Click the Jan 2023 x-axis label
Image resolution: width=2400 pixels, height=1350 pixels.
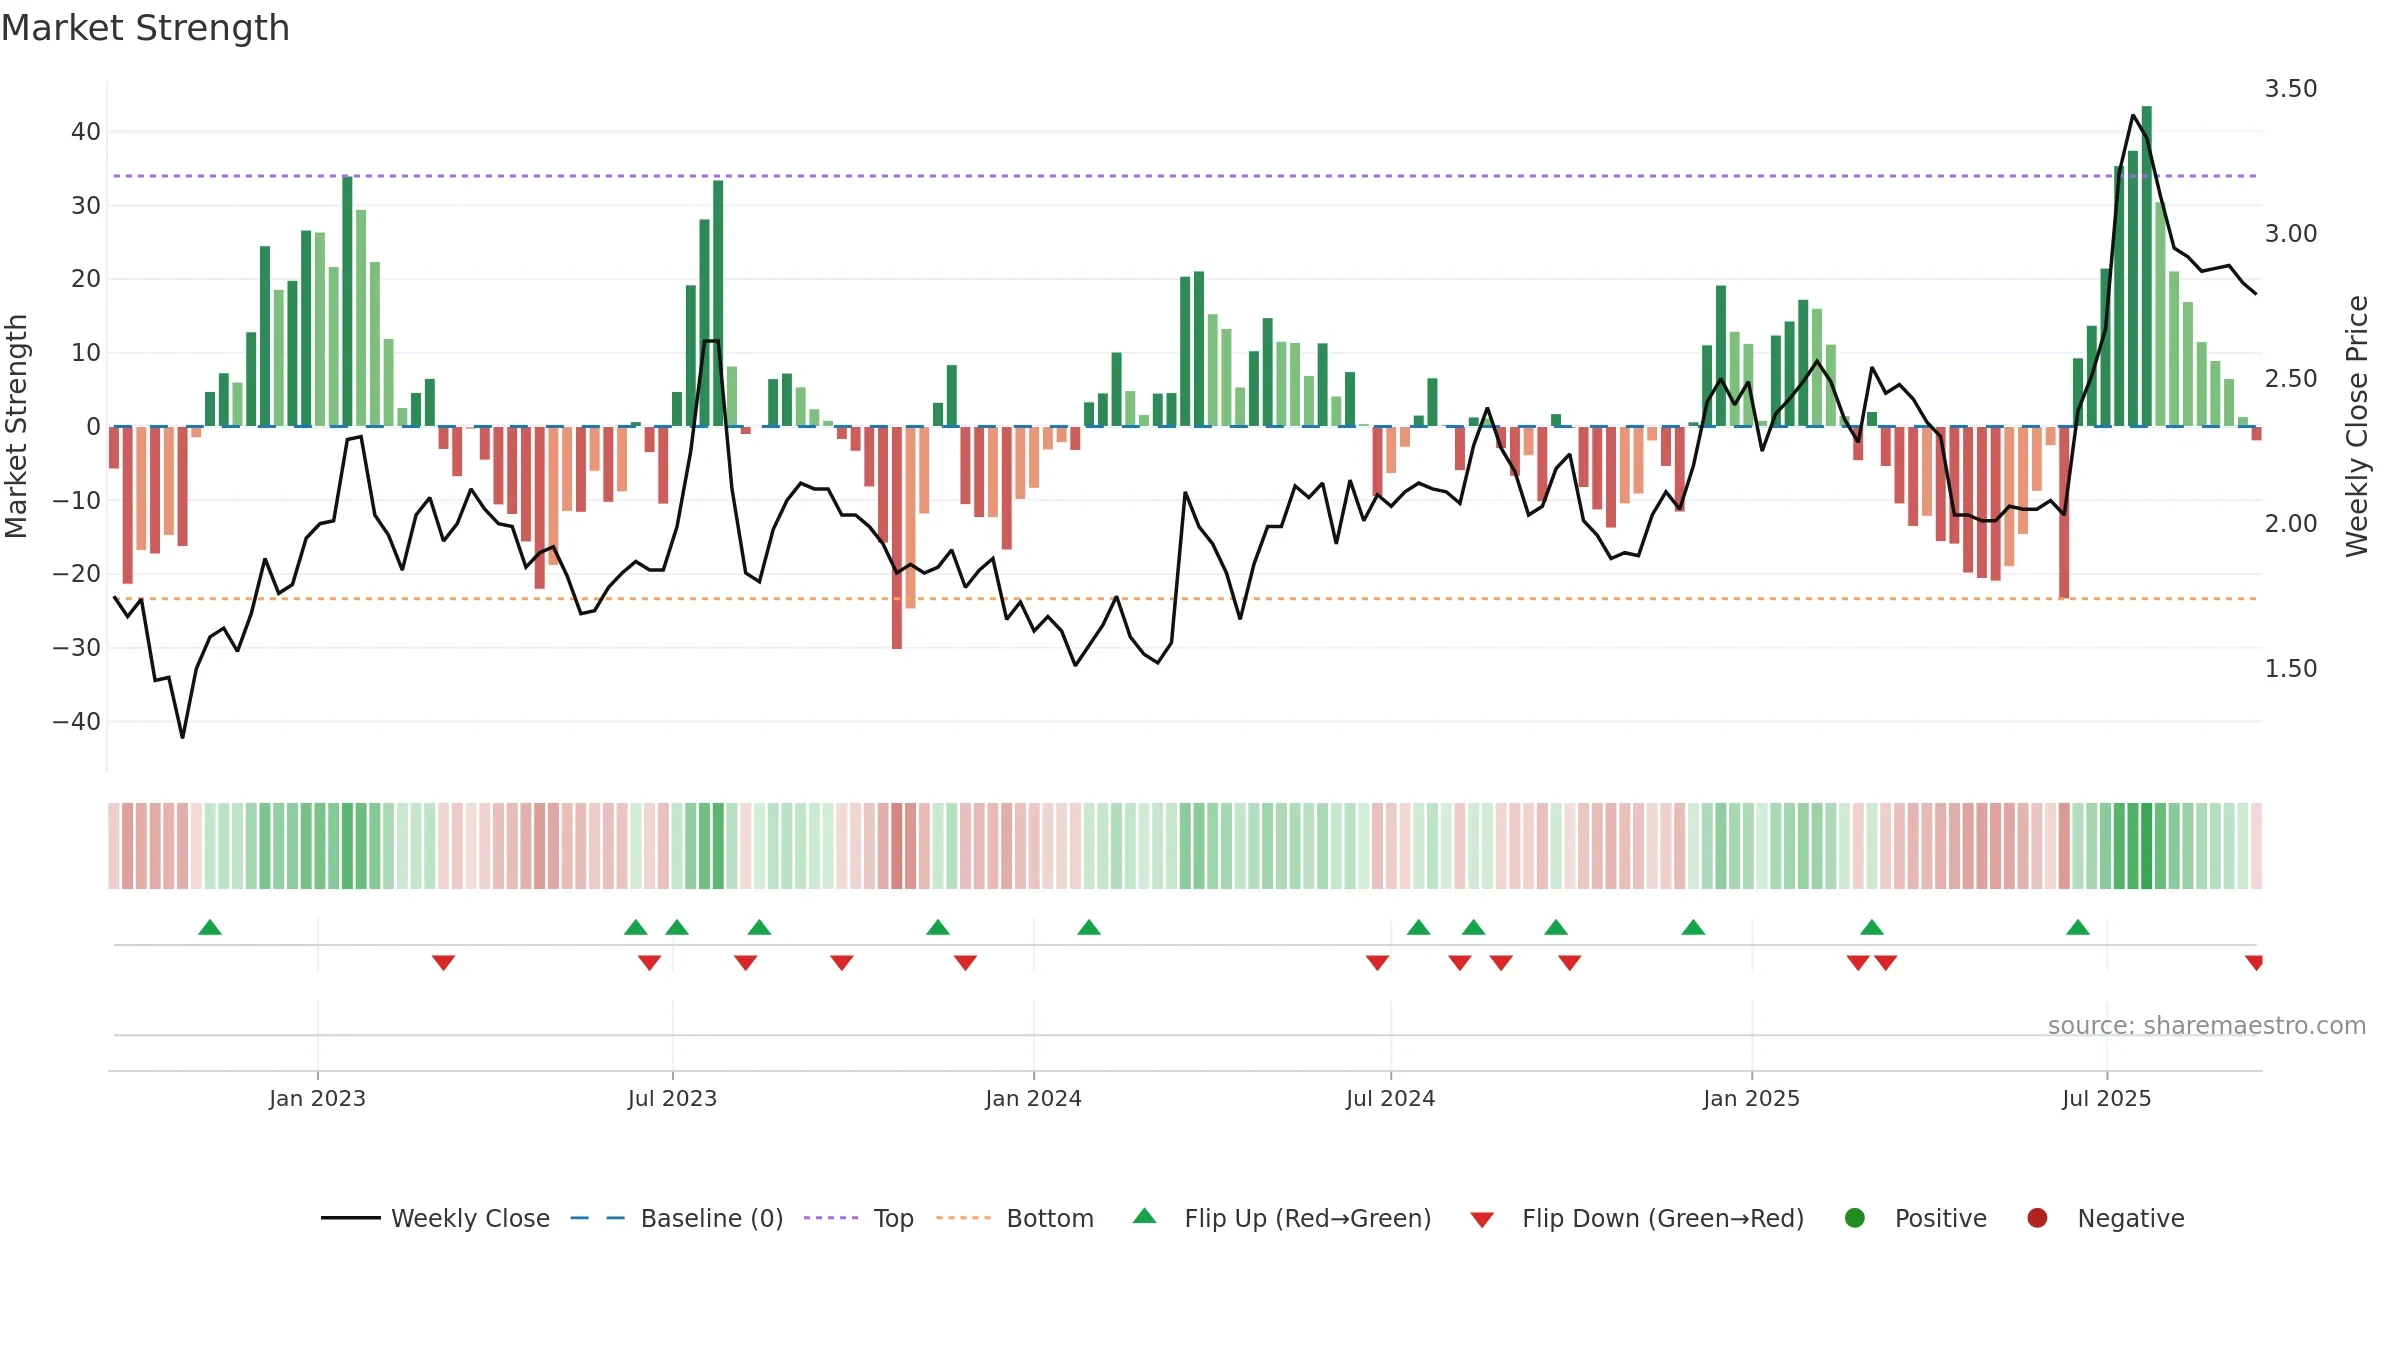[x=317, y=1098]
